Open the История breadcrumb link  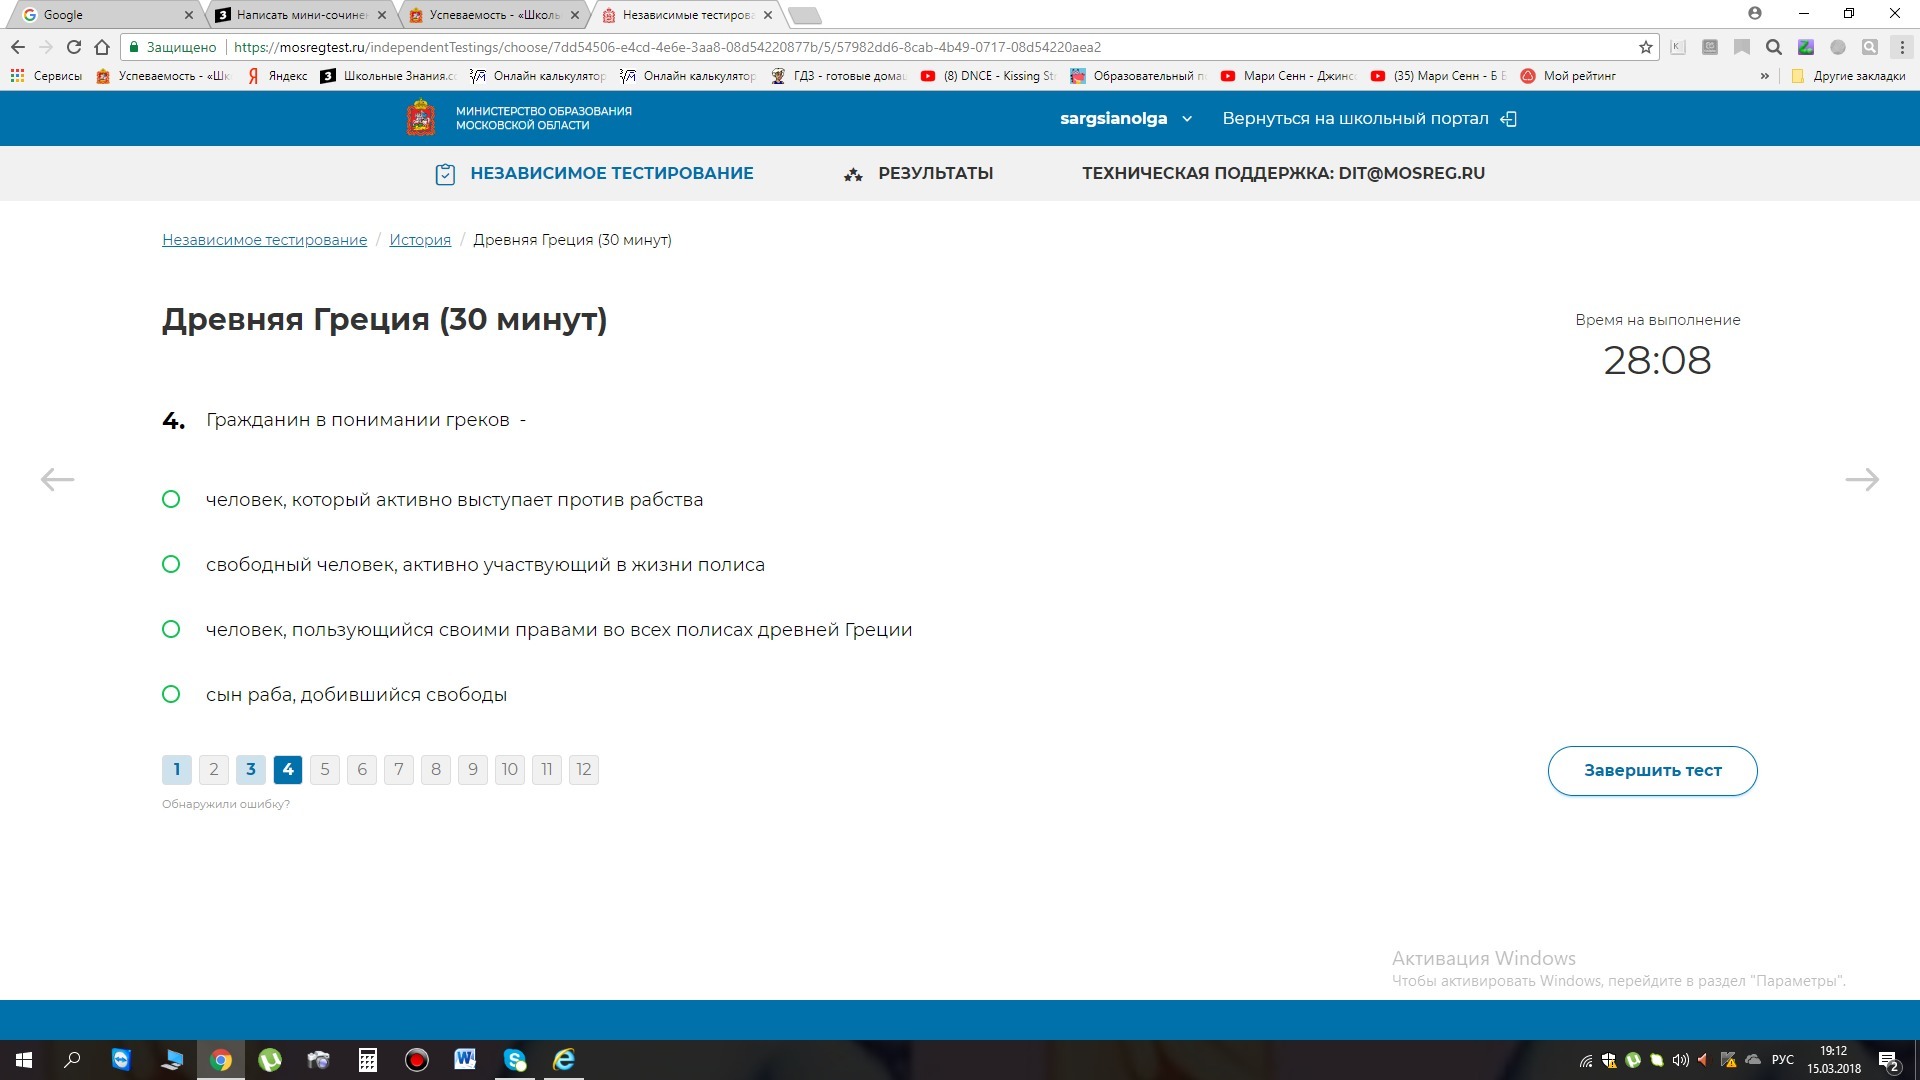tap(420, 240)
